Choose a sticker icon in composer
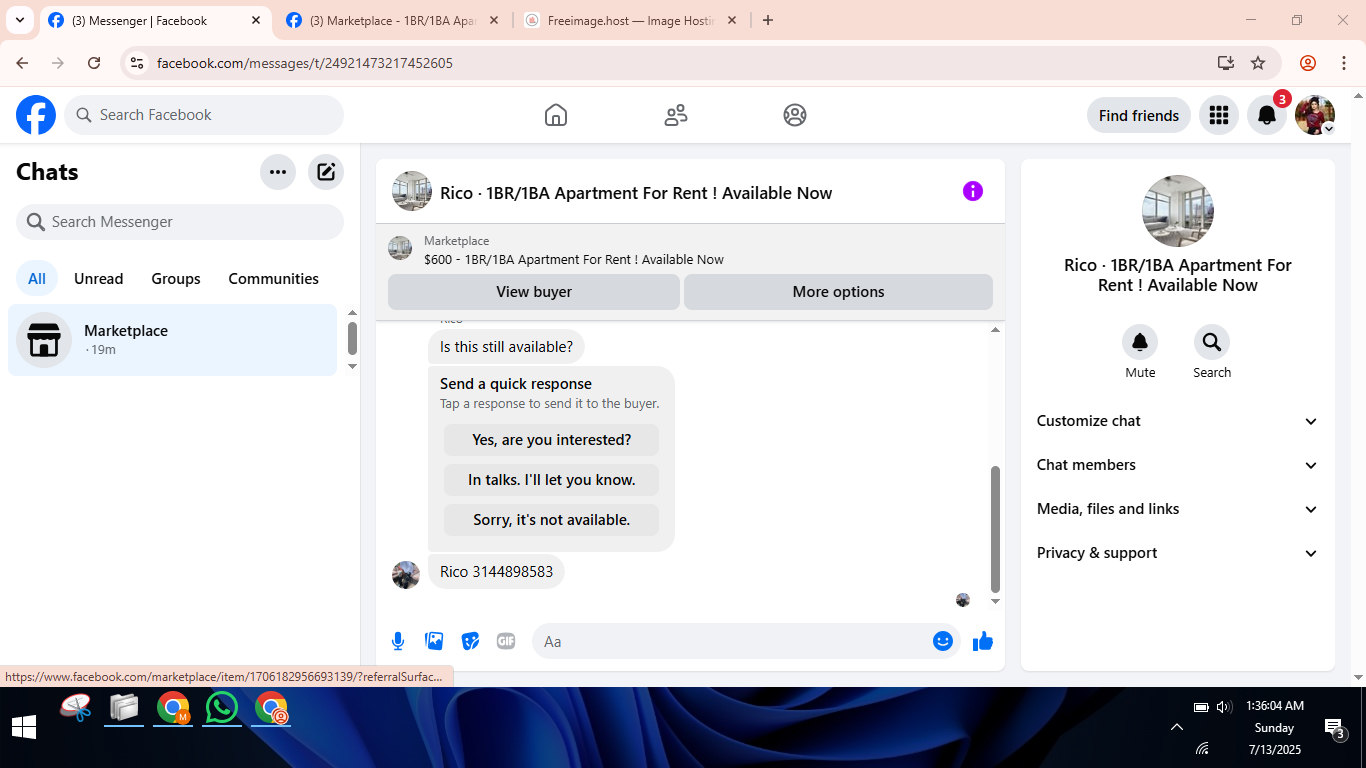 coord(470,641)
